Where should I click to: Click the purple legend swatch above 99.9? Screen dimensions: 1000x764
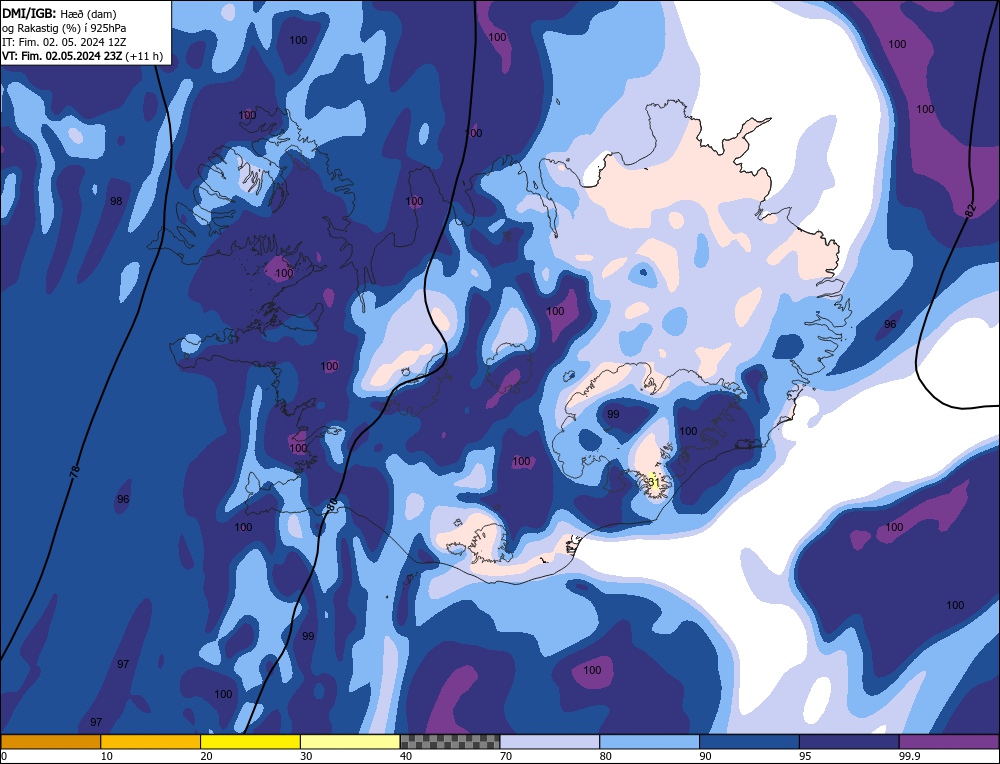[x=949, y=742]
